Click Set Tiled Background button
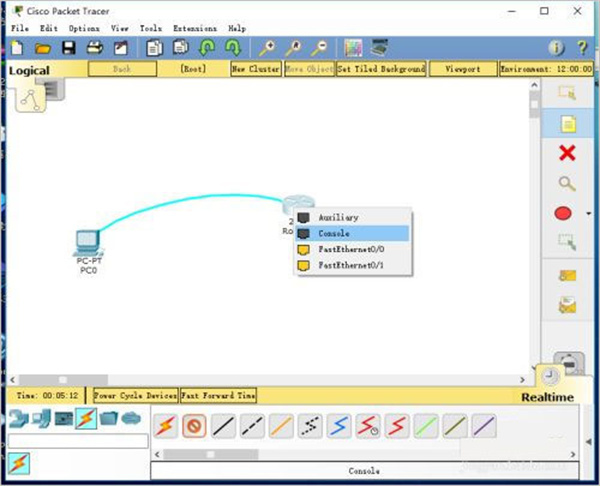600x486 pixels. click(380, 70)
